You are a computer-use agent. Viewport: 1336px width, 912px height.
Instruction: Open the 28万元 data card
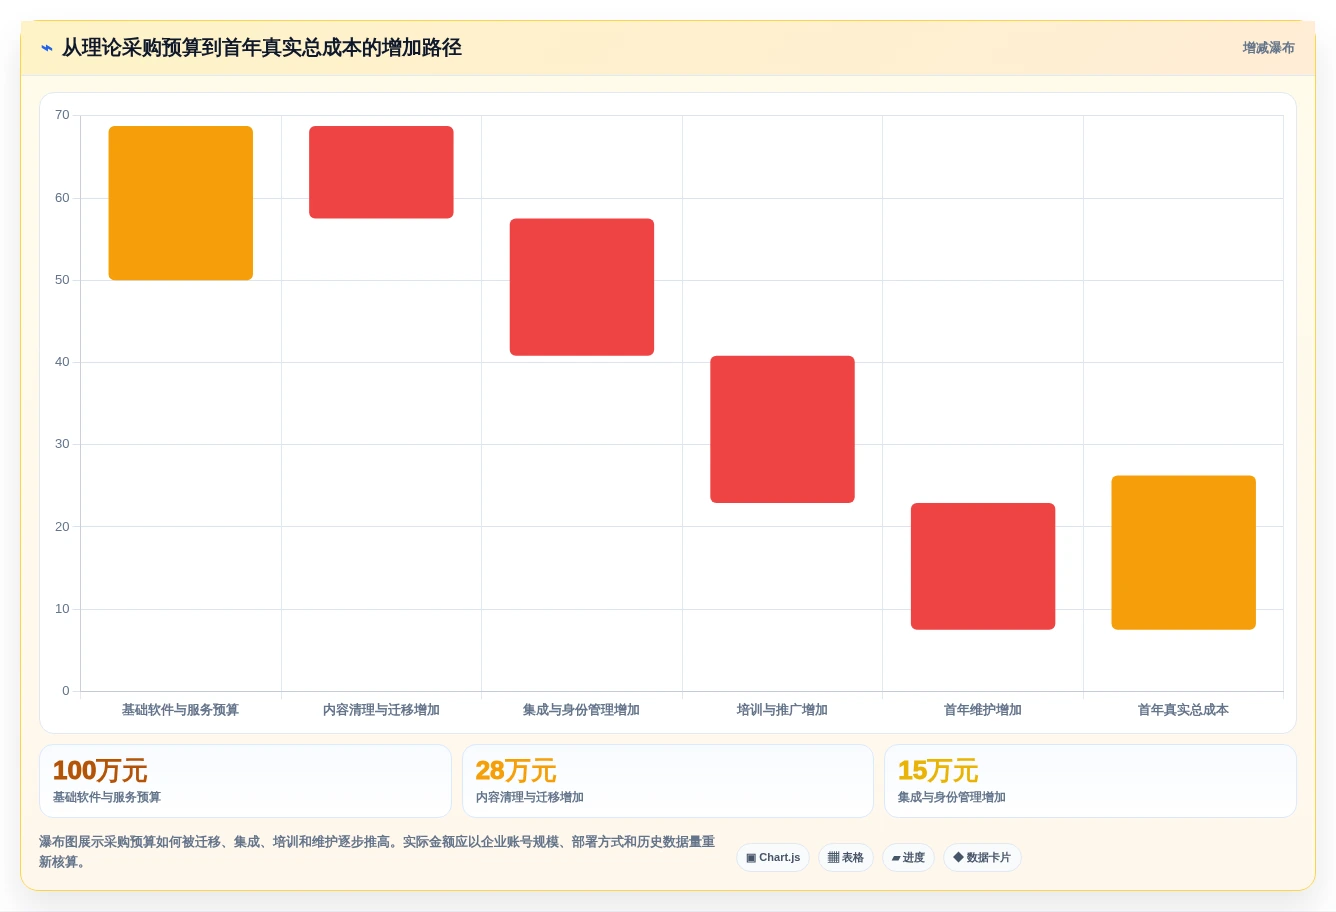point(668,781)
